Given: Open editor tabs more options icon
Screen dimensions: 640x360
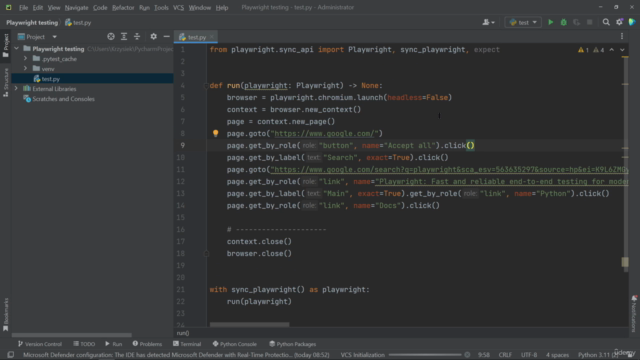Looking at the screenshot, I should click(x=622, y=37).
